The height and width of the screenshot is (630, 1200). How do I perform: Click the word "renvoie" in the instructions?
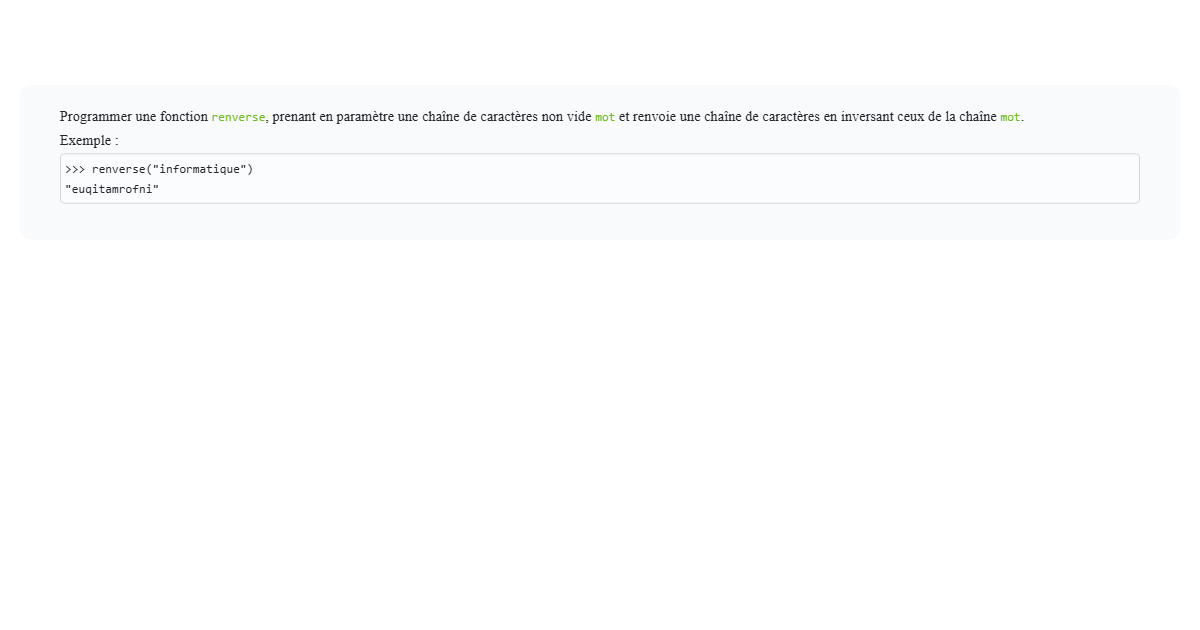[654, 117]
